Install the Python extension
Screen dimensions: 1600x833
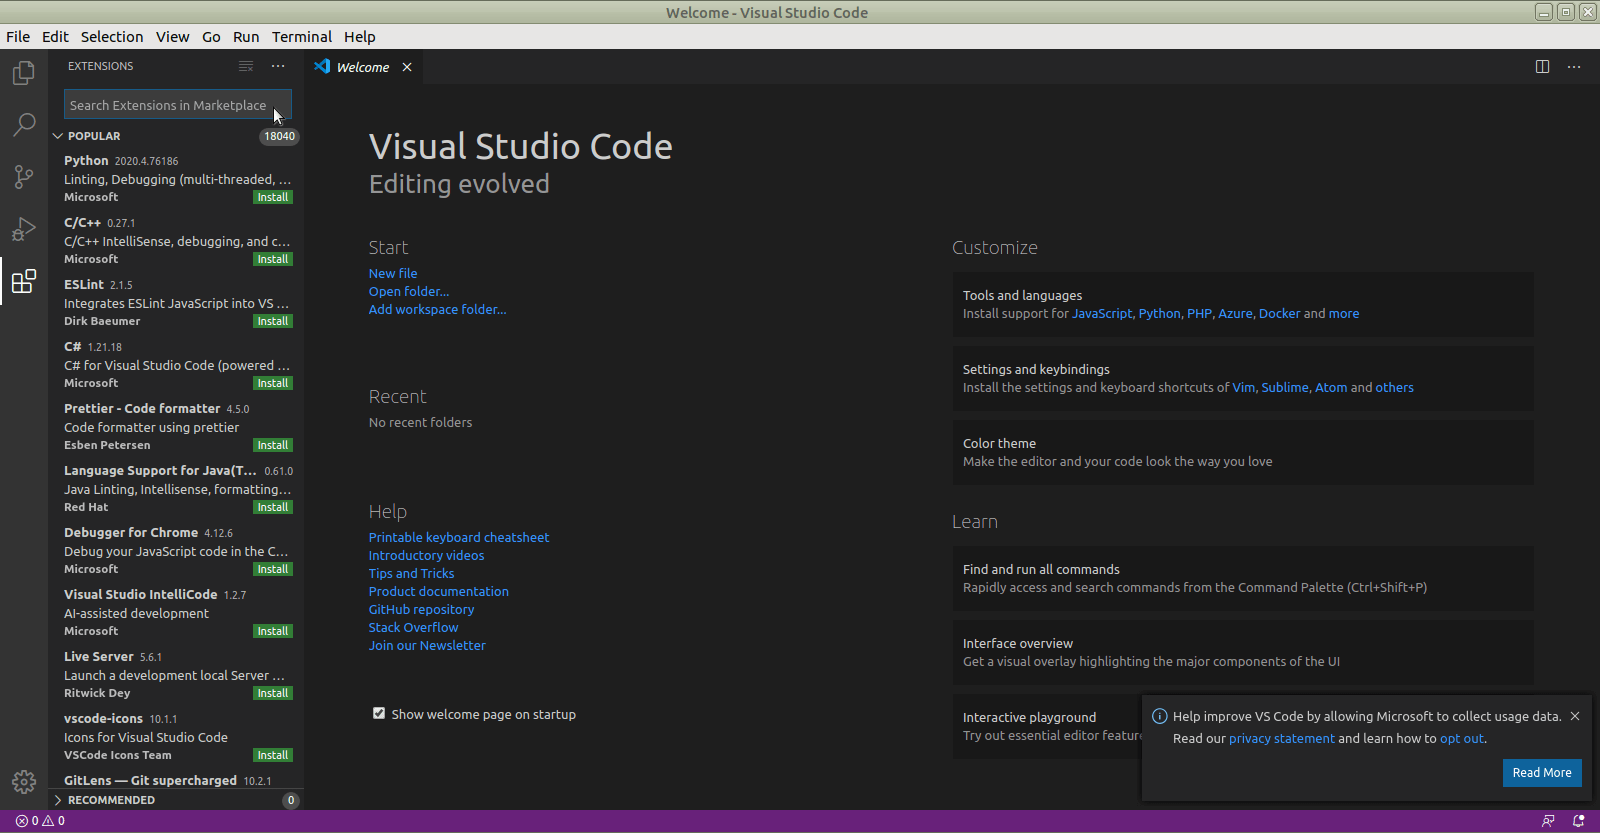[273, 198]
